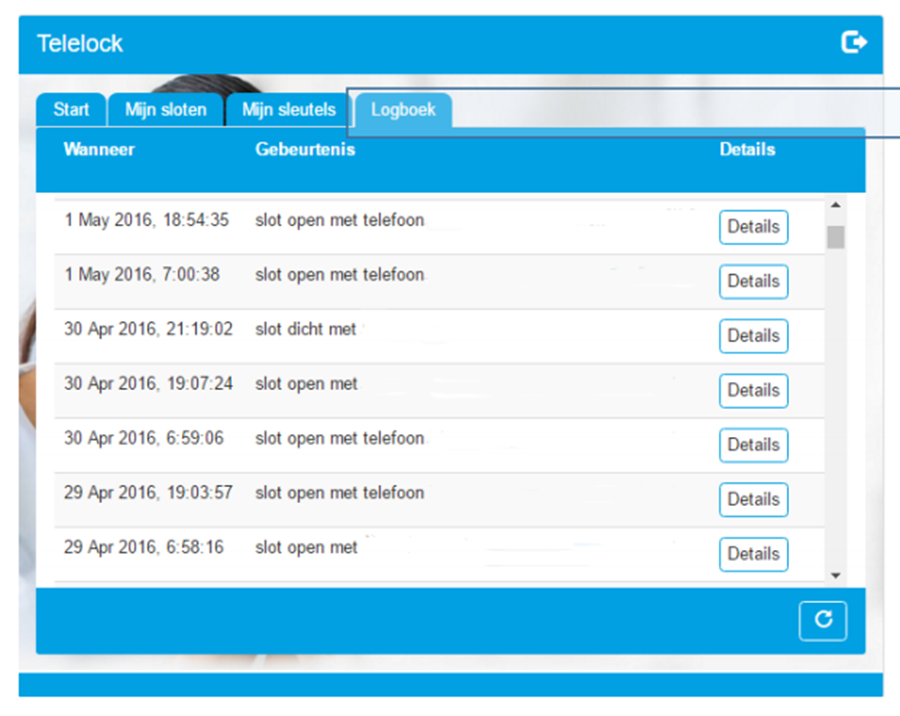Open the Mijn sleutels tab
Screen dimensions: 900x716
pyautogui.click(x=288, y=110)
